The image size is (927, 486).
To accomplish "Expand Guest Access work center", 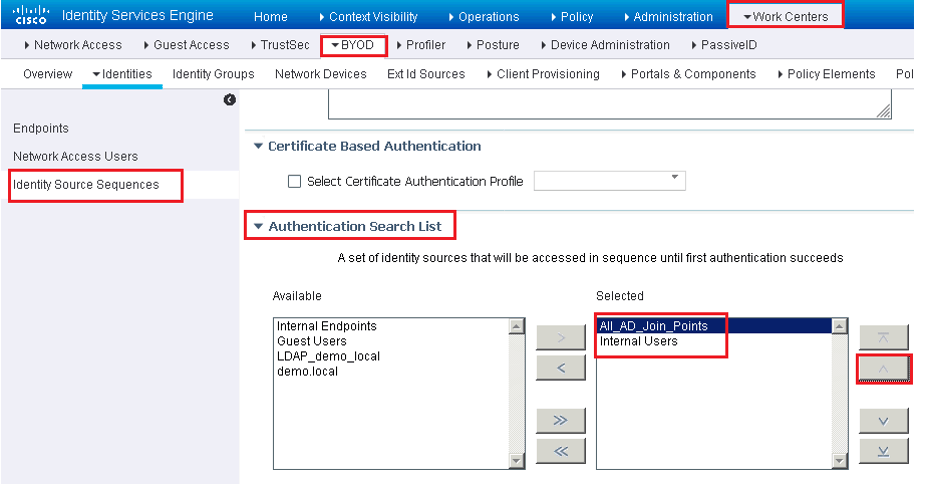I will (187, 45).
